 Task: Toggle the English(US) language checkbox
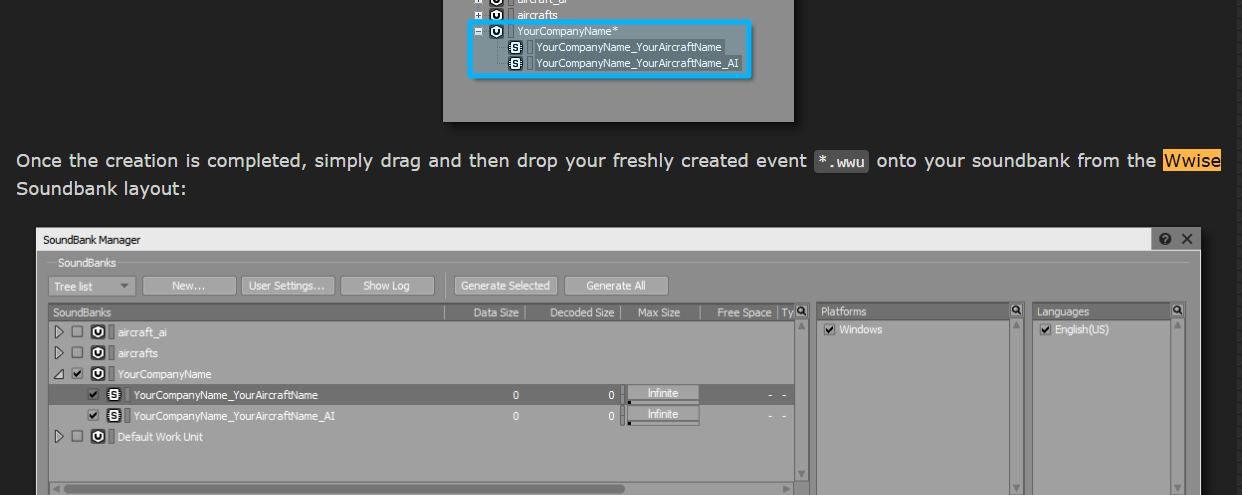tap(1045, 330)
